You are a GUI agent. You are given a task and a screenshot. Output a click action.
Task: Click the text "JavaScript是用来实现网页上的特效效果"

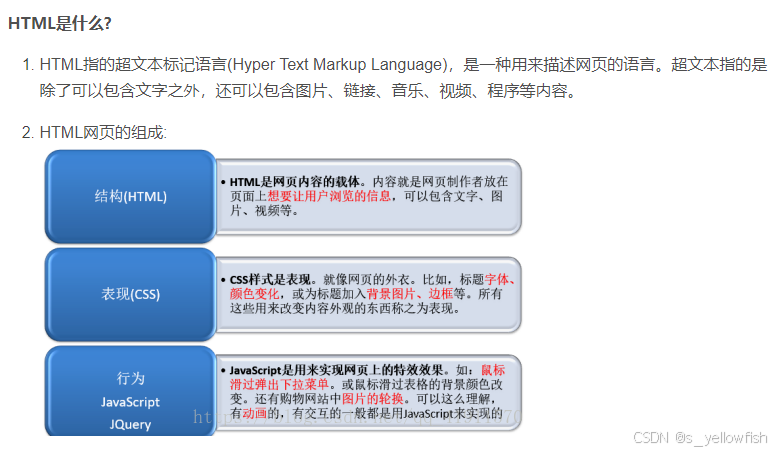pyautogui.click(x=337, y=370)
